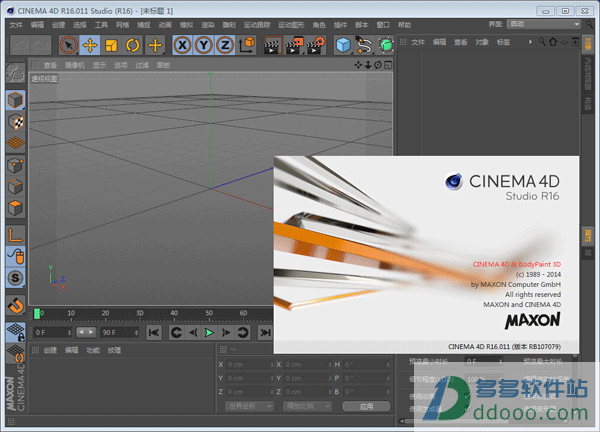Click the Object Manager home path icon
600x432 pixels.
pyautogui.click(x=553, y=42)
